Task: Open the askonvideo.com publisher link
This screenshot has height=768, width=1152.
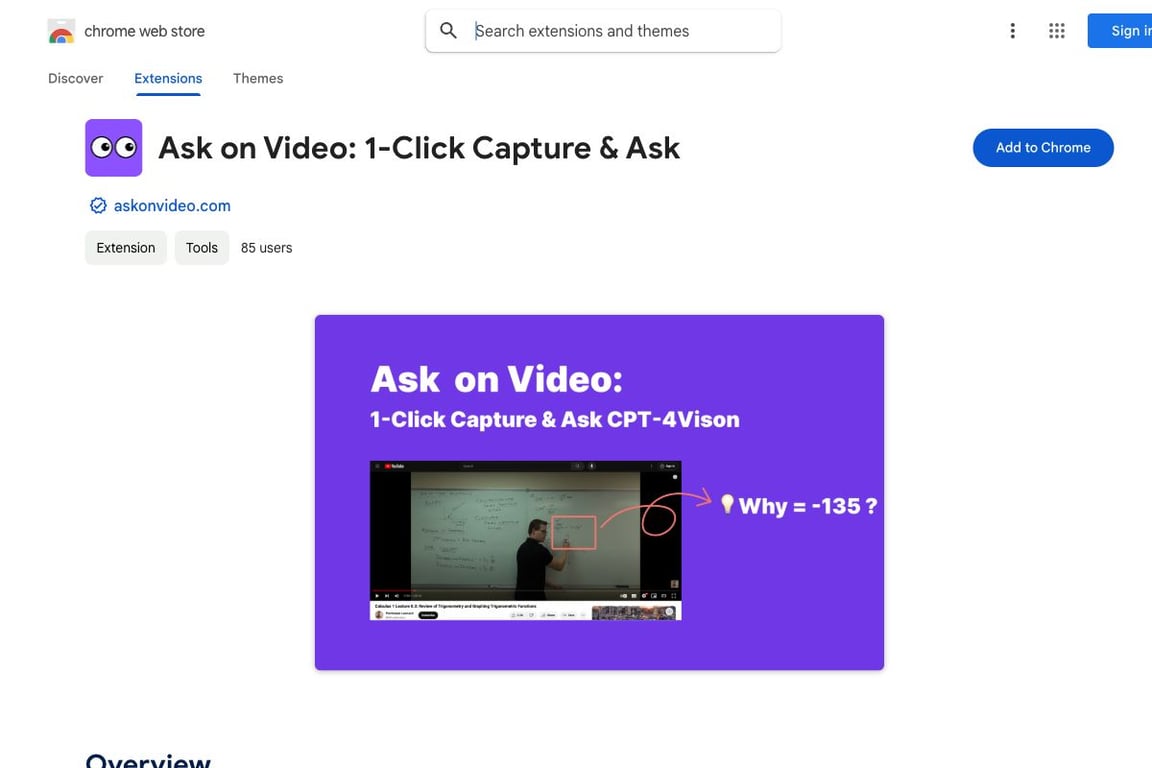Action: pyautogui.click(x=172, y=206)
